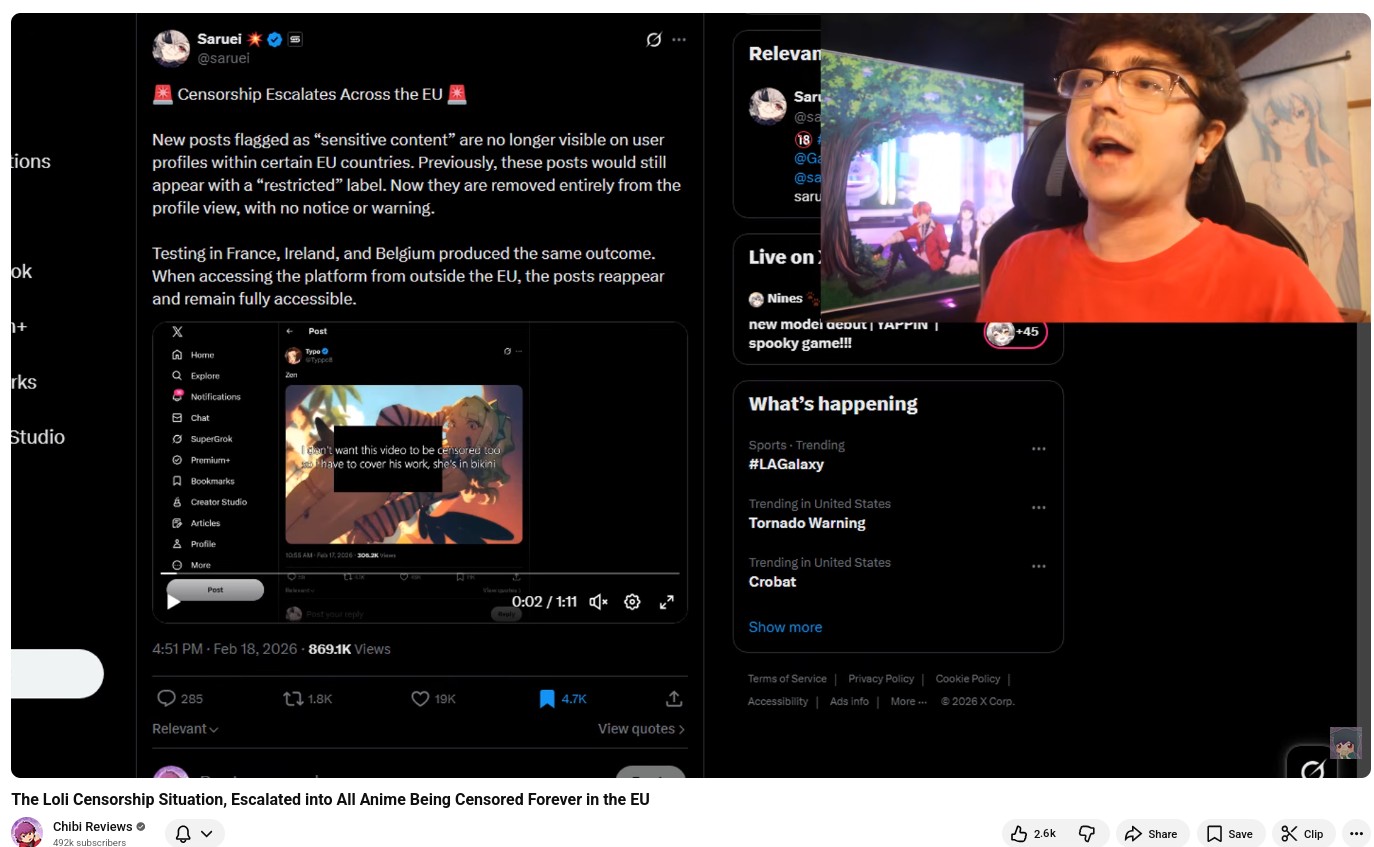Unmute the embedded video speaker icon

(598, 602)
